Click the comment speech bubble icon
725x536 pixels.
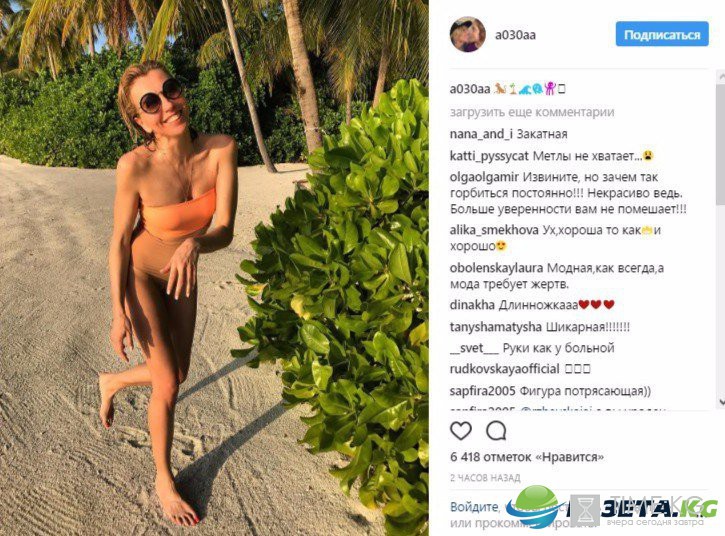click(496, 431)
